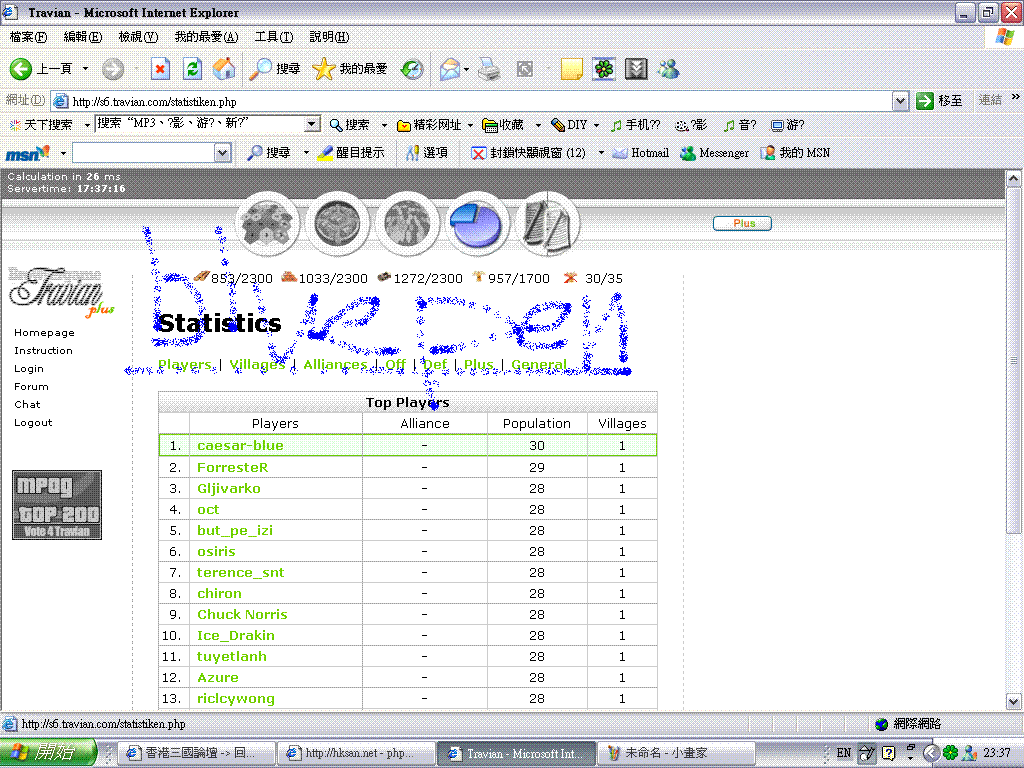Expand the Back button history arrow

coord(85,69)
